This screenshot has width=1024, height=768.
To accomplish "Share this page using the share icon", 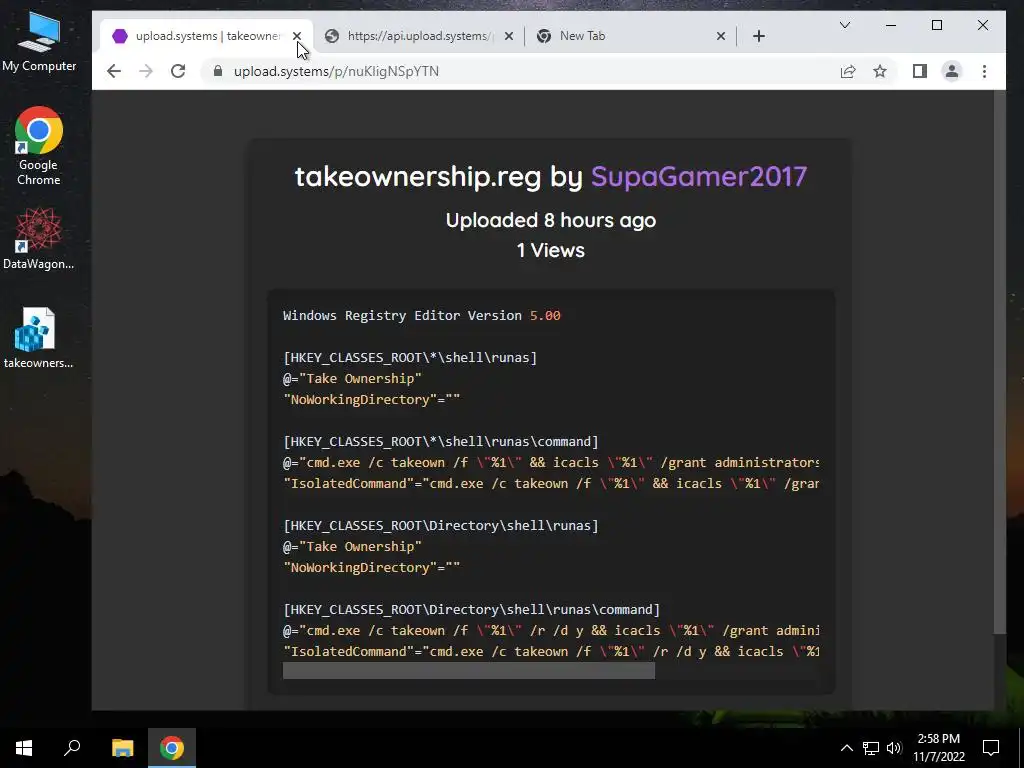I will tap(848, 71).
